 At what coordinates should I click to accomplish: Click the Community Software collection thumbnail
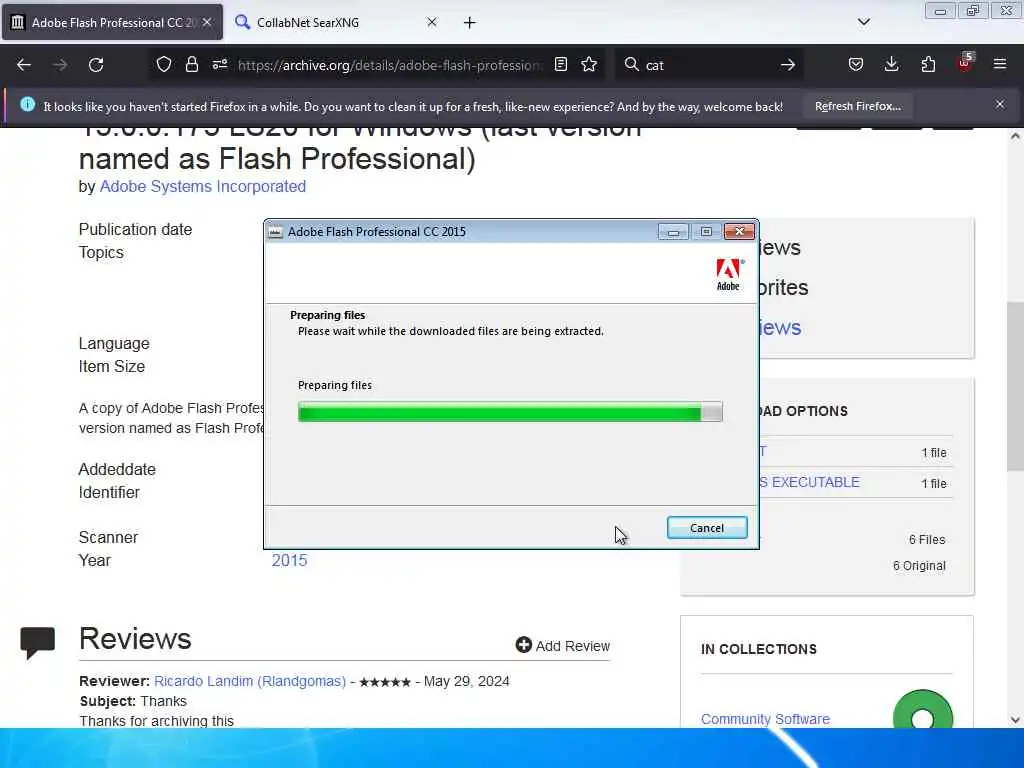click(x=922, y=709)
